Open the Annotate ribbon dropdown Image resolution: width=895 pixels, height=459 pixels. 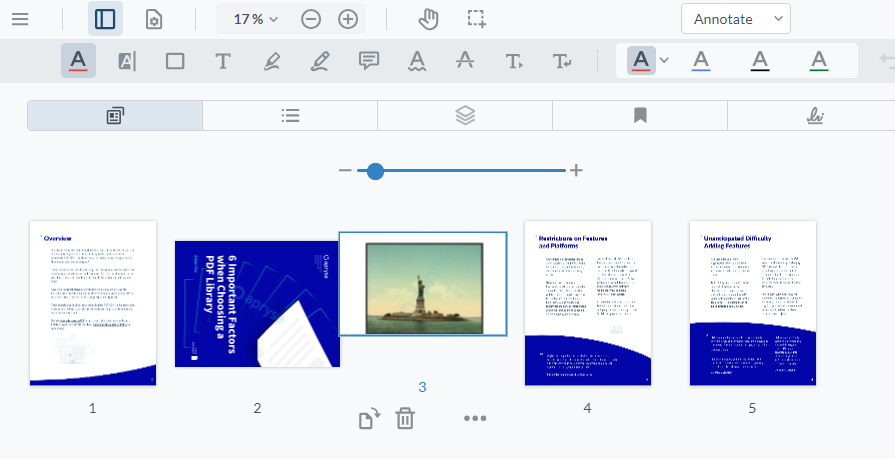click(736, 19)
